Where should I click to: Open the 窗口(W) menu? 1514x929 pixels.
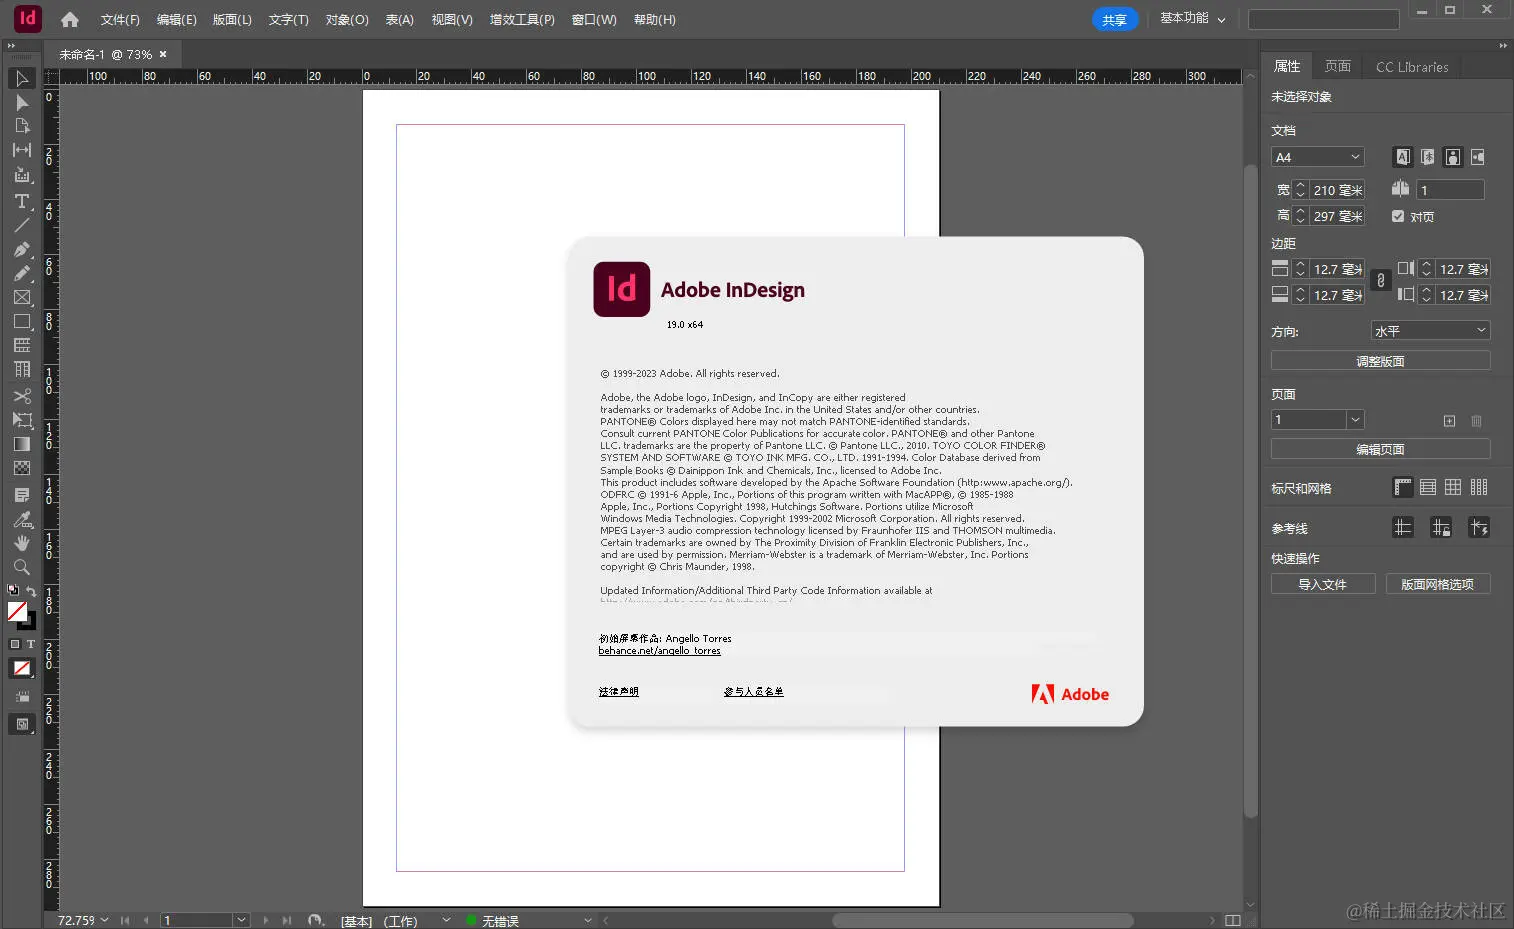[x=594, y=20]
